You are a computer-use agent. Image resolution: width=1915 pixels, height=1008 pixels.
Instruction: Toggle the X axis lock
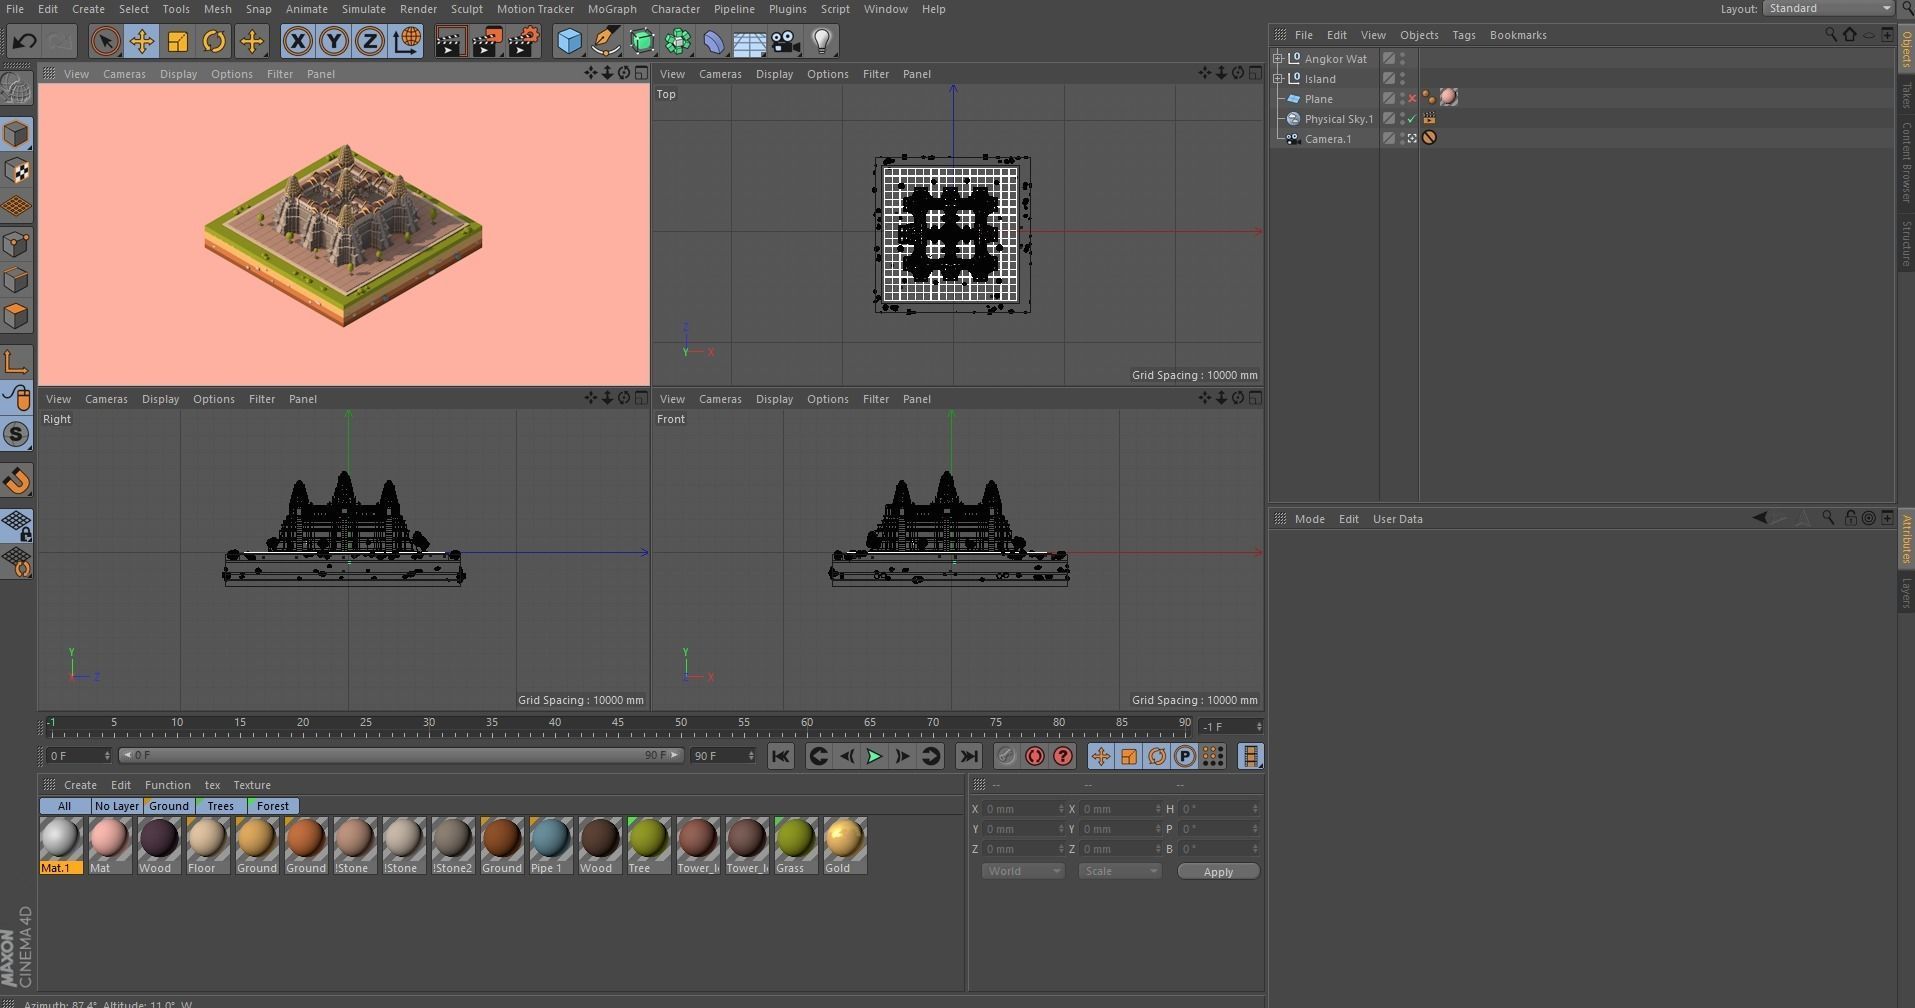point(297,41)
